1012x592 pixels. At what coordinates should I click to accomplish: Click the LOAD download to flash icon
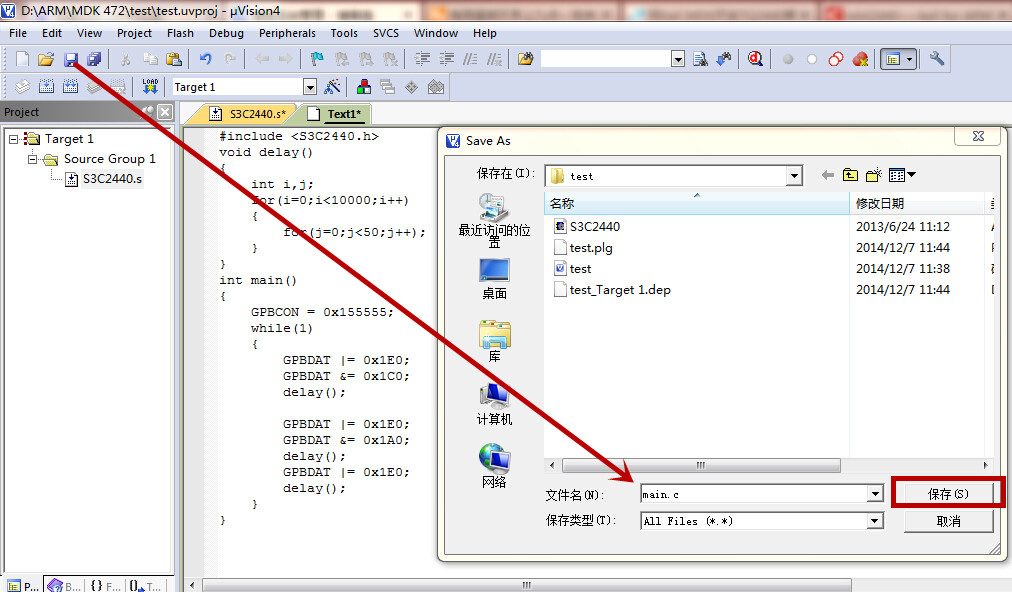150,87
